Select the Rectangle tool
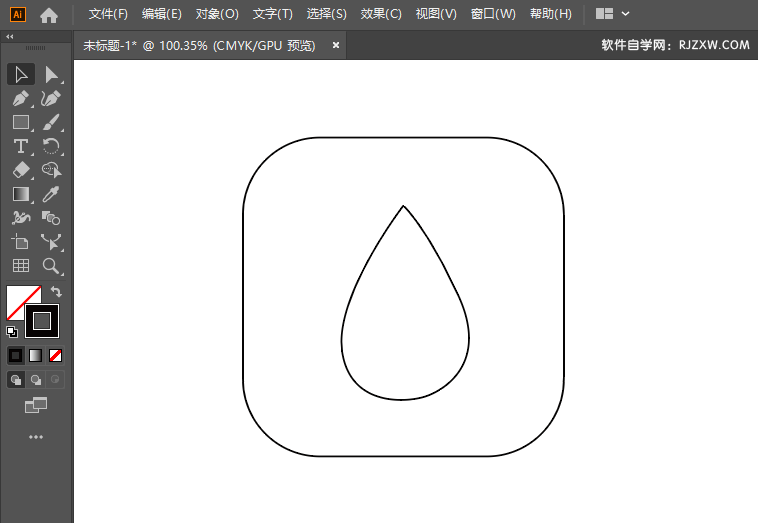 pyautogui.click(x=21, y=122)
